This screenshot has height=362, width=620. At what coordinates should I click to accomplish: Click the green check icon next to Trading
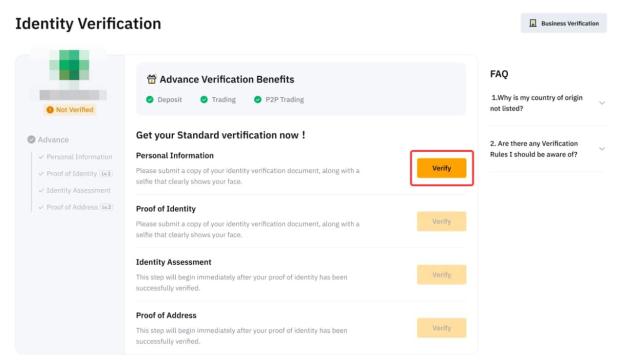coord(204,100)
